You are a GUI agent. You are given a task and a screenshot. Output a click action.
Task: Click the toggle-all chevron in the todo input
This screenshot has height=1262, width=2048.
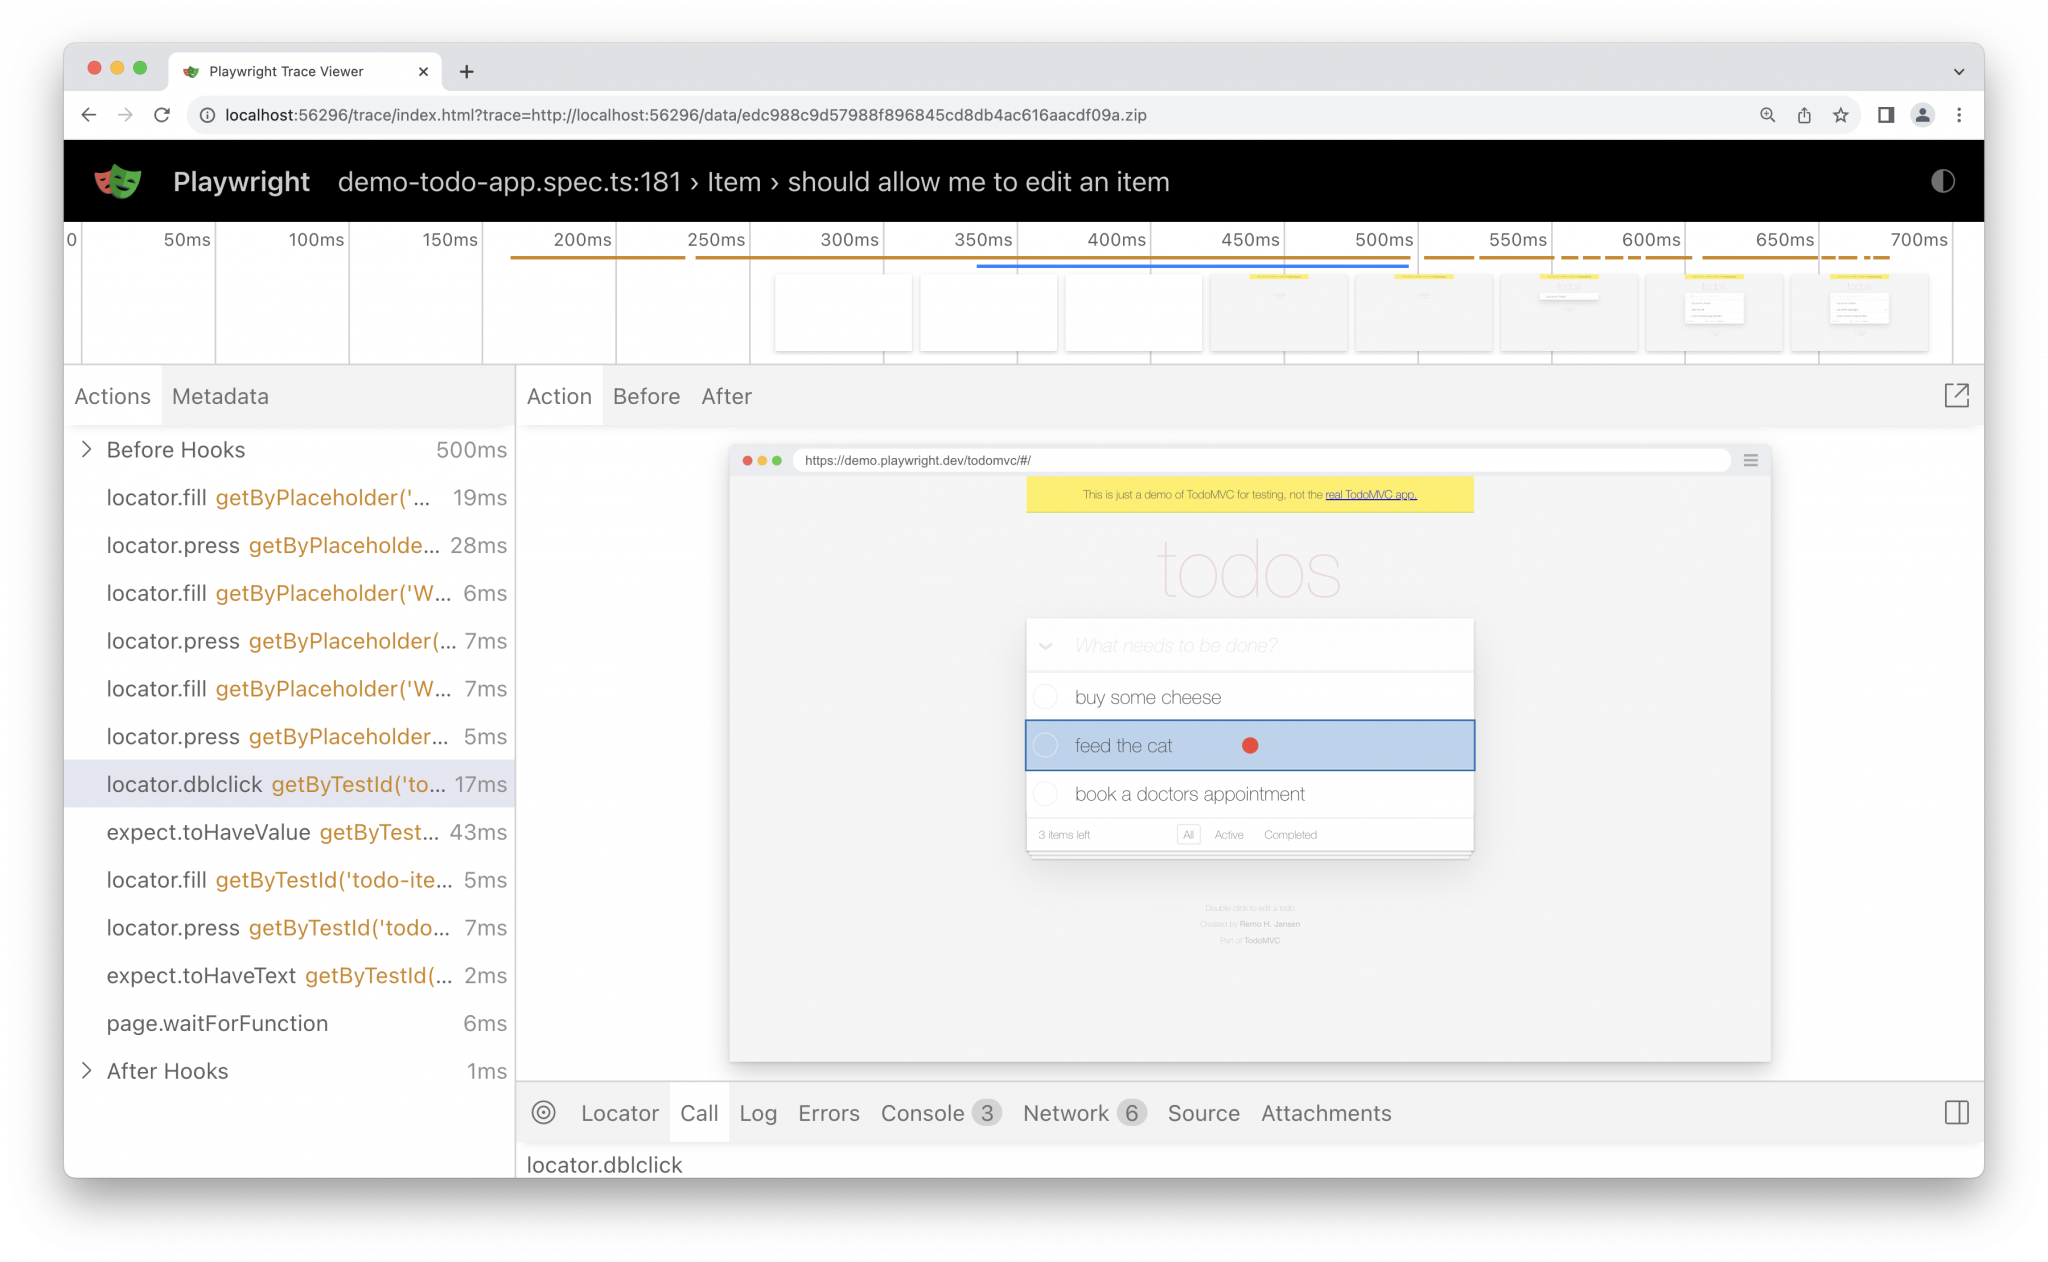point(1046,645)
